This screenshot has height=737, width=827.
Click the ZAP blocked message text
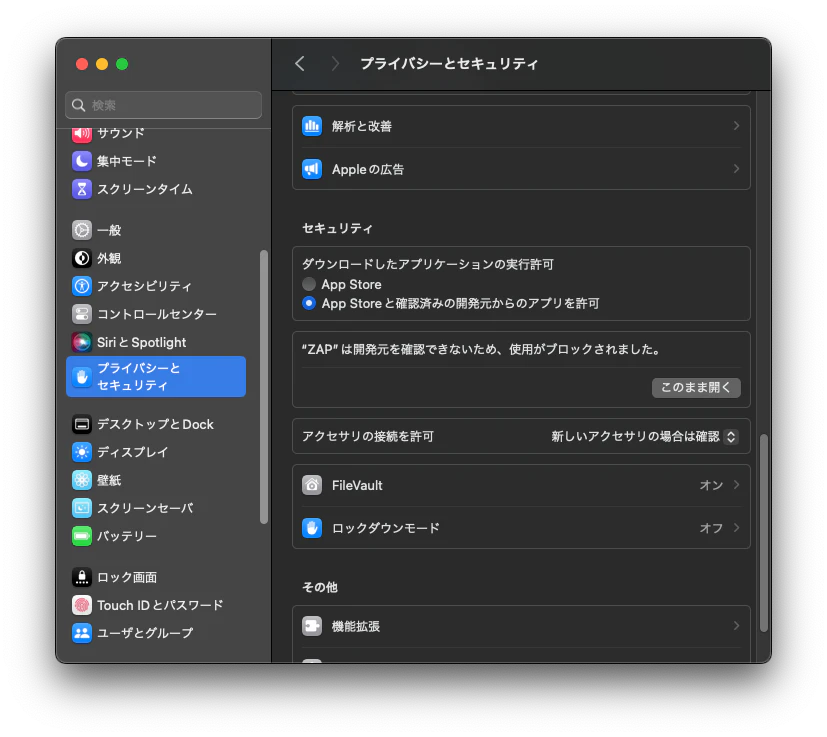[483, 349]
